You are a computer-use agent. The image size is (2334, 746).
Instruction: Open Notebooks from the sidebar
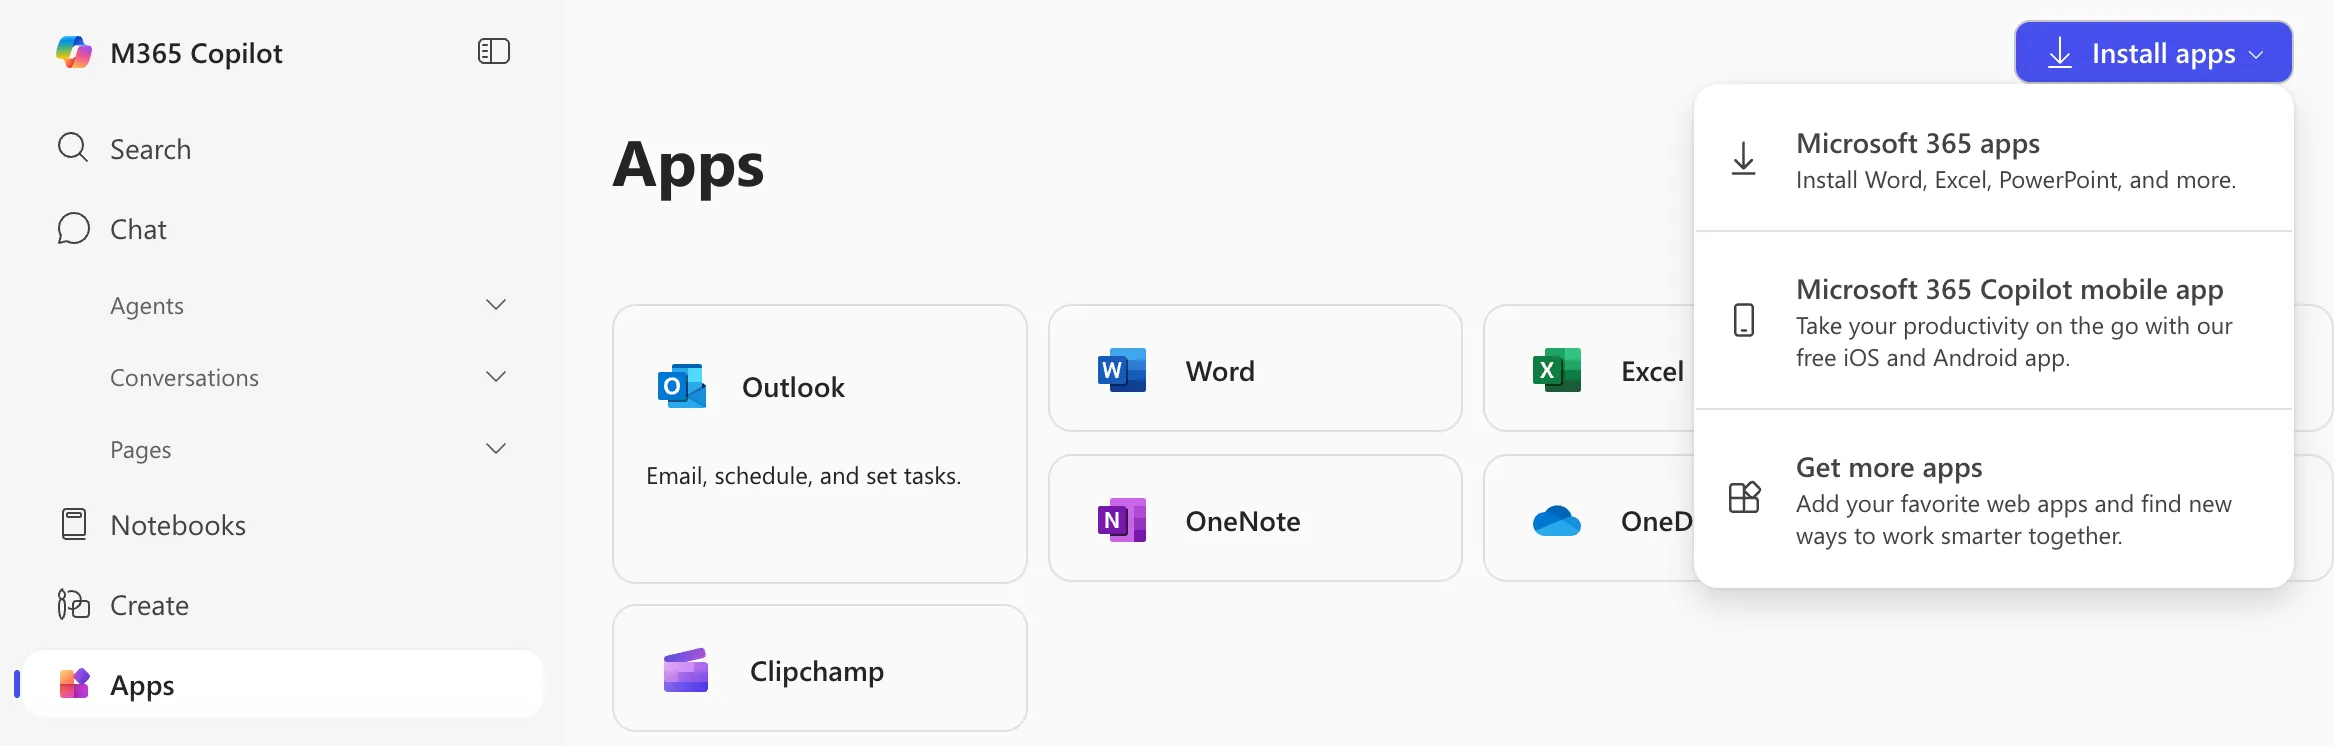click(177, 525)
